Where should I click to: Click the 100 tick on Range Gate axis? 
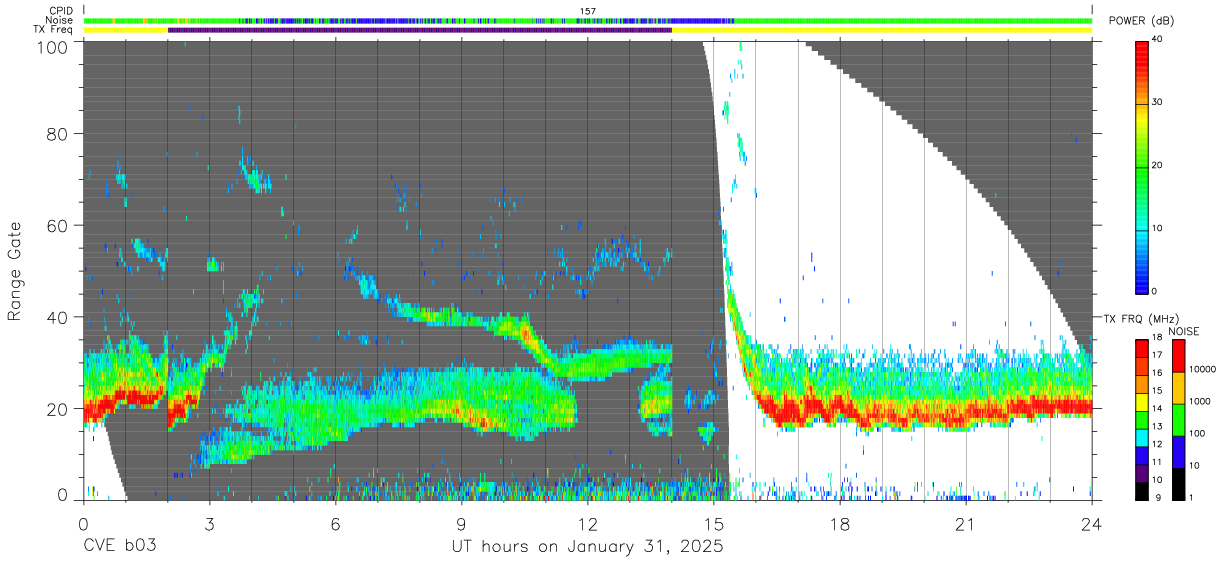coord(52,46)
